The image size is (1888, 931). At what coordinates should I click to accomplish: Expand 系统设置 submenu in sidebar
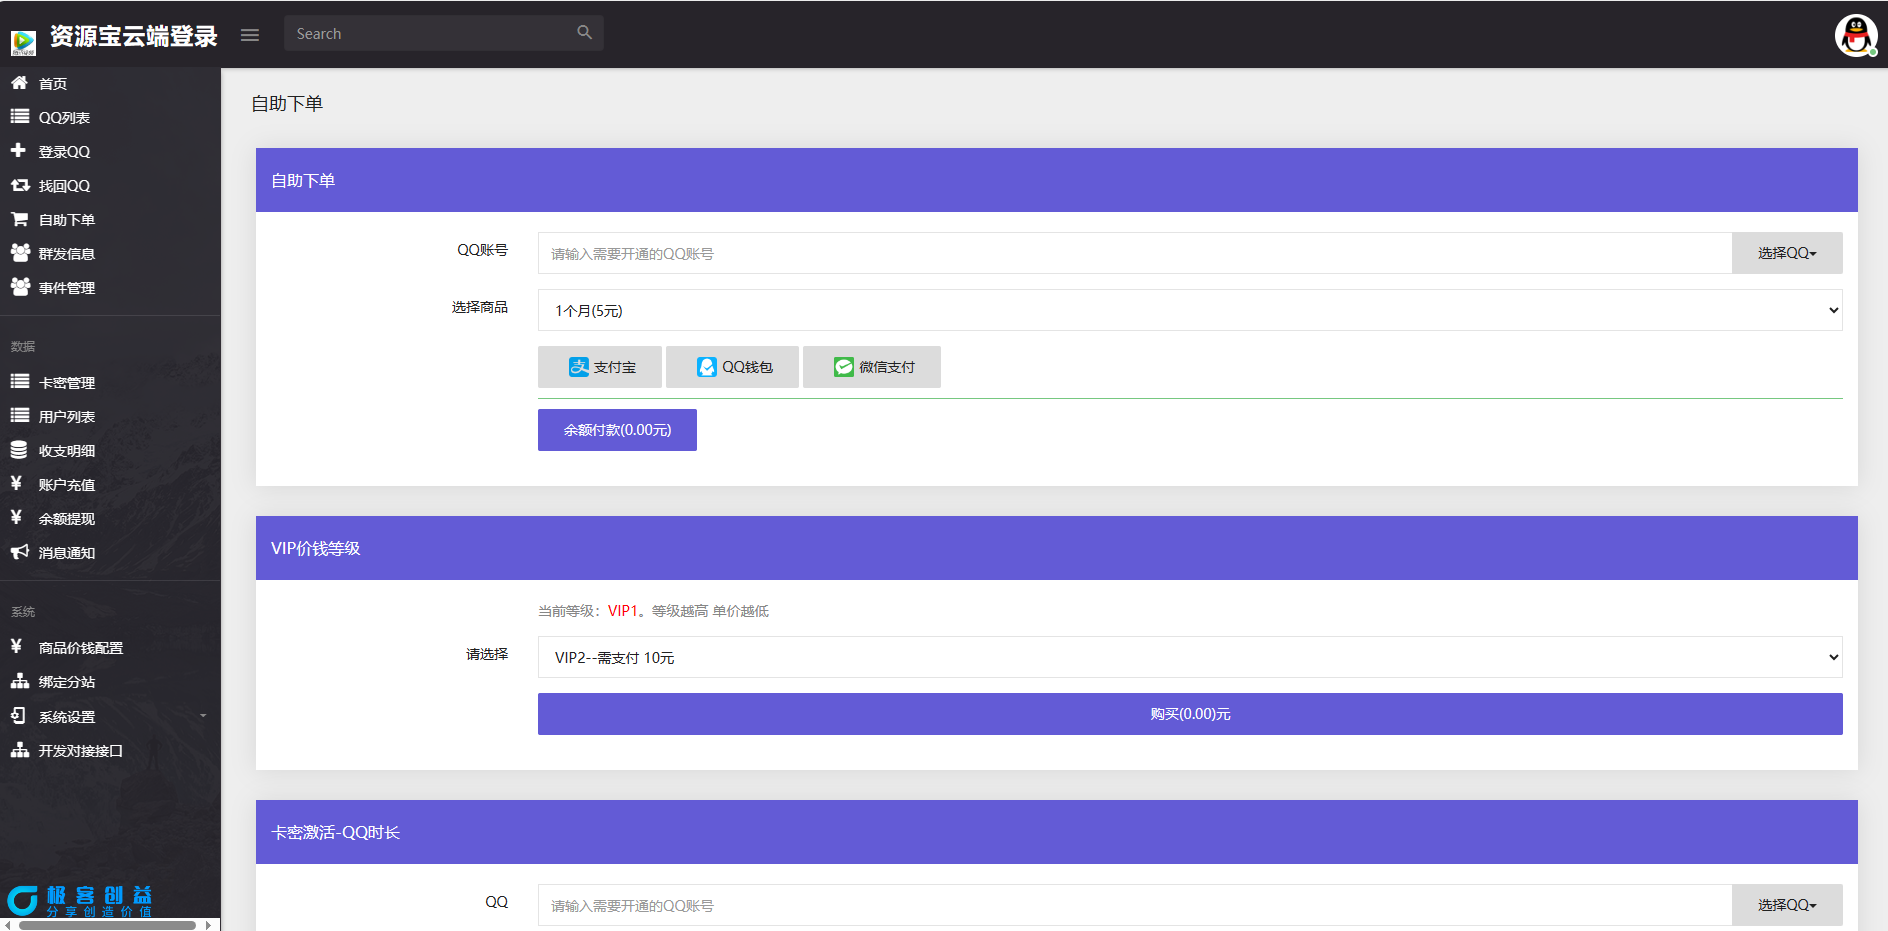(x=110, y=716)
